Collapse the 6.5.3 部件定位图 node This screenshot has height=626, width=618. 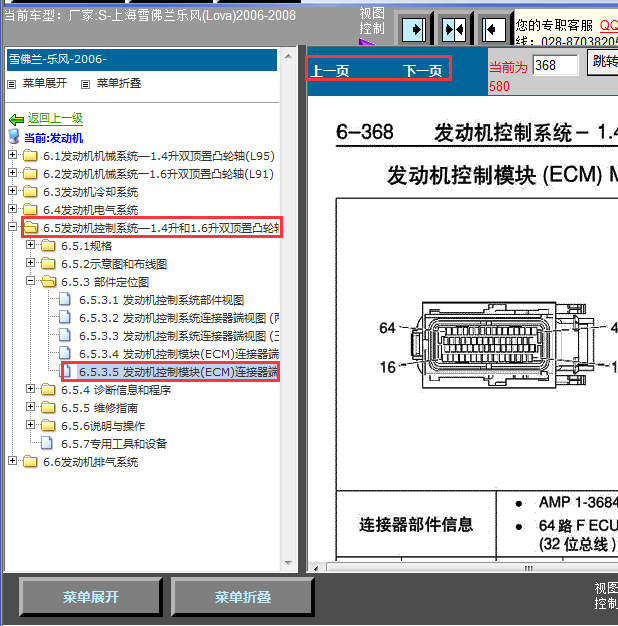coord(30,281)
